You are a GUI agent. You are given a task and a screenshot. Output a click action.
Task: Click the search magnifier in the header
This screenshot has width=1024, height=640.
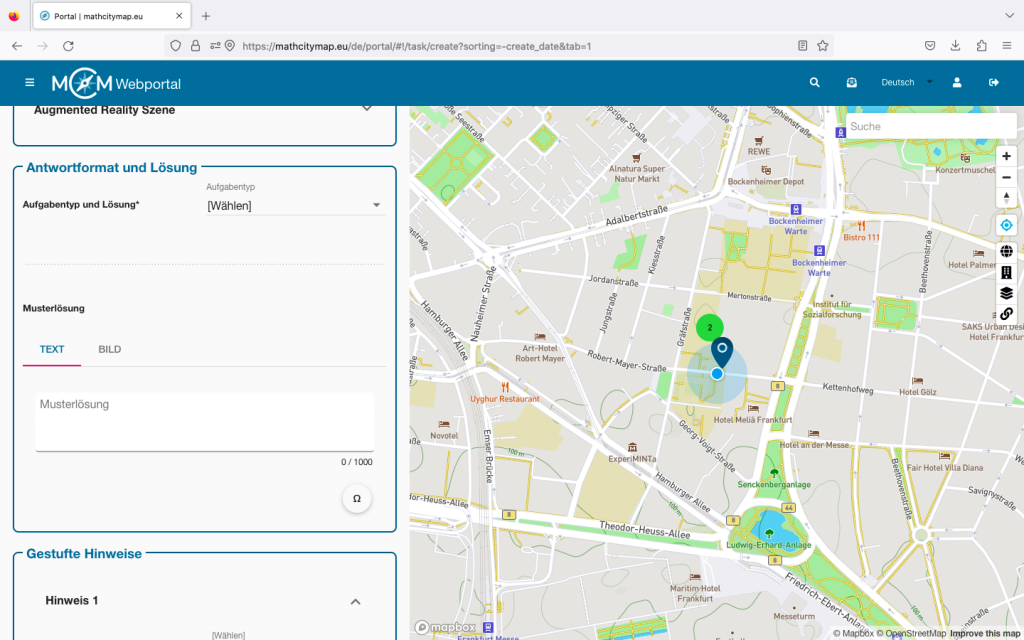[815, 83]
